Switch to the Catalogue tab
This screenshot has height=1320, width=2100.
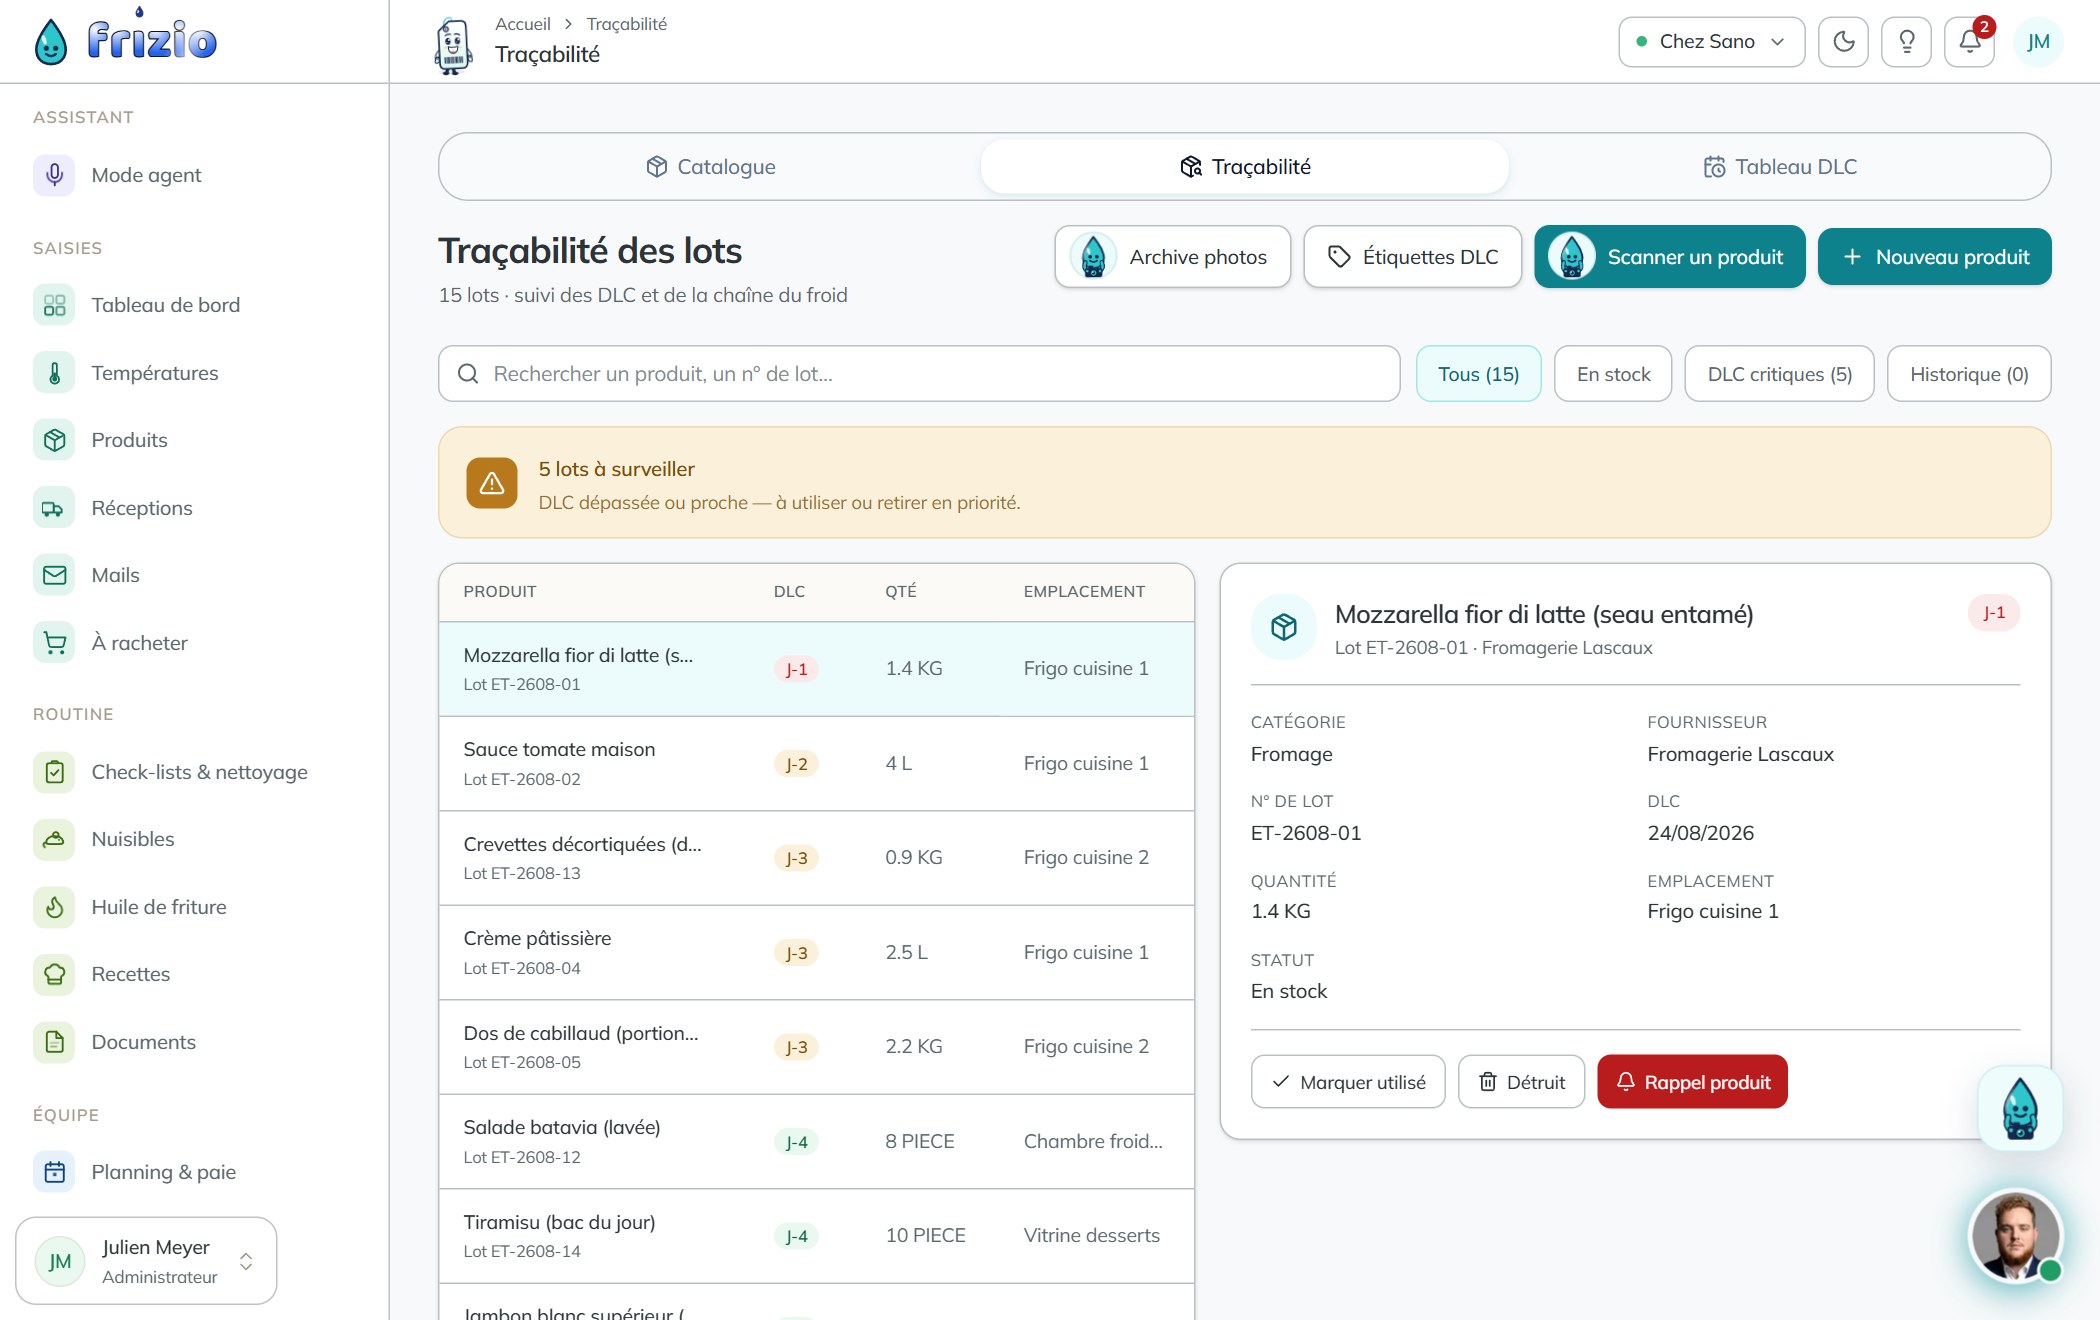click(710, 167)
